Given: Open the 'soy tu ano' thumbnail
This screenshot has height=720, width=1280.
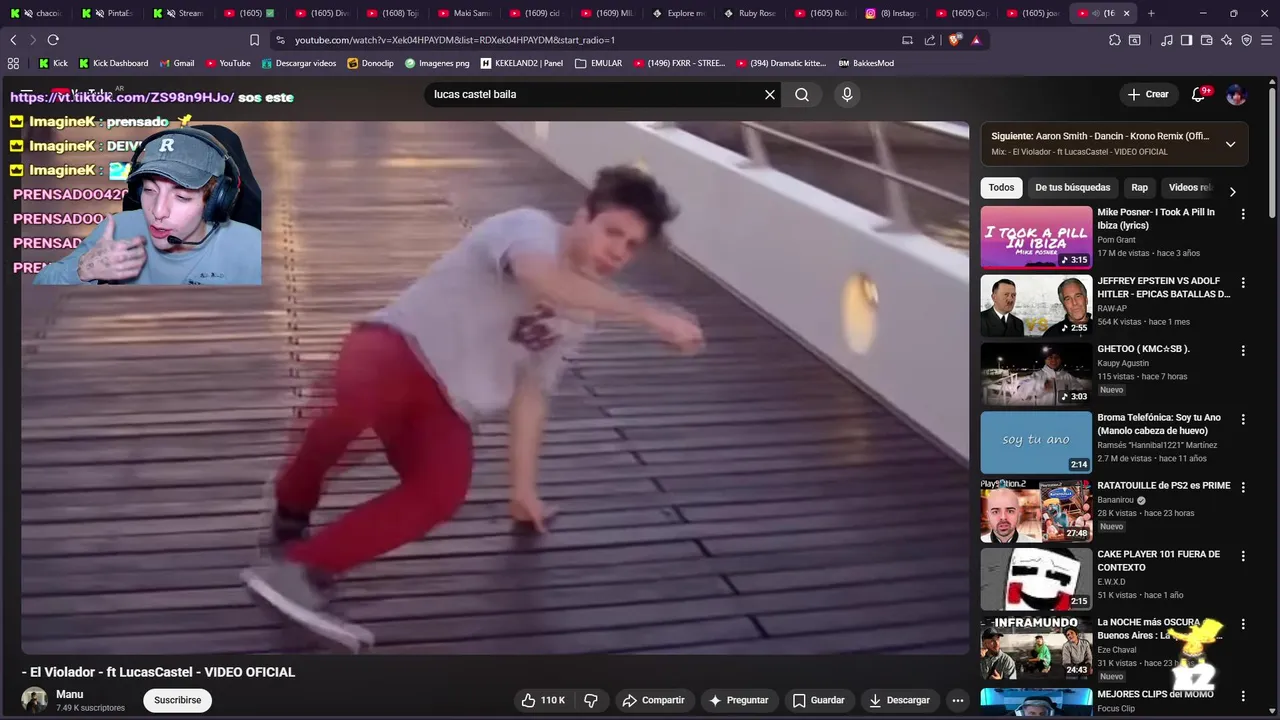Looking at the screenshot, I should click(1036, 442).
